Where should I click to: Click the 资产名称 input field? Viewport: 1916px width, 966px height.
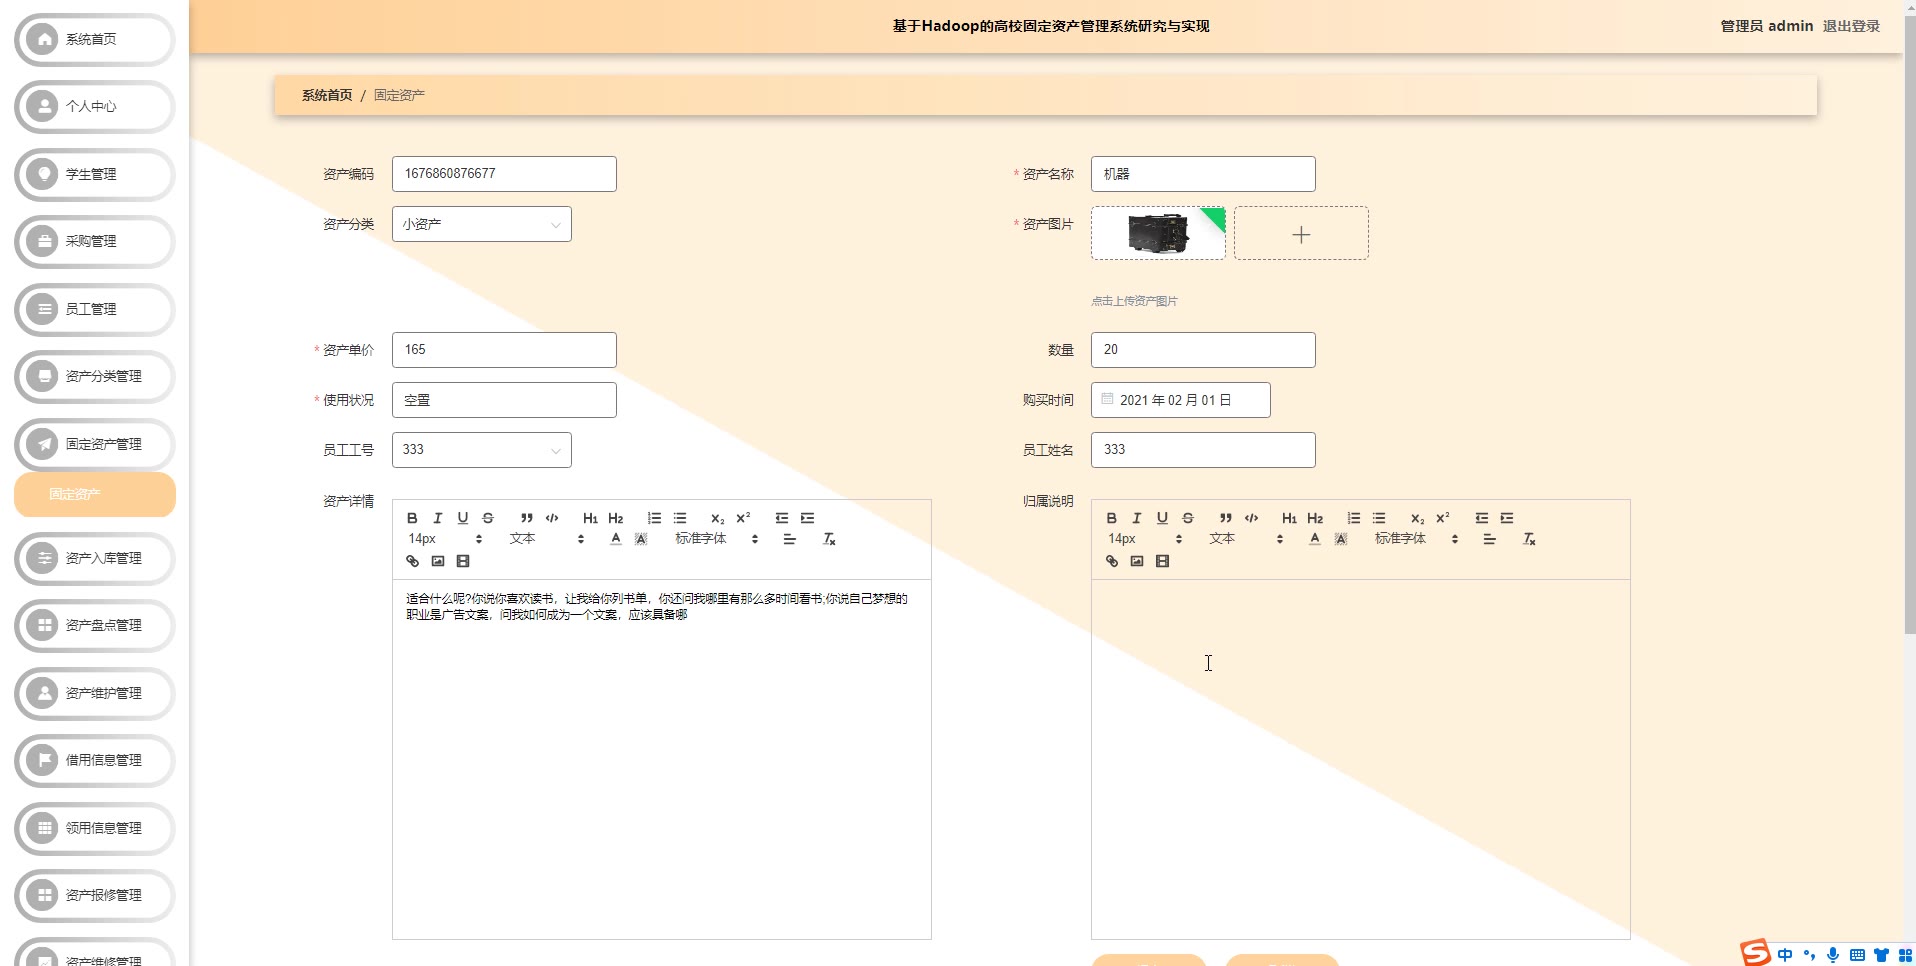(x=1203, y=174)
